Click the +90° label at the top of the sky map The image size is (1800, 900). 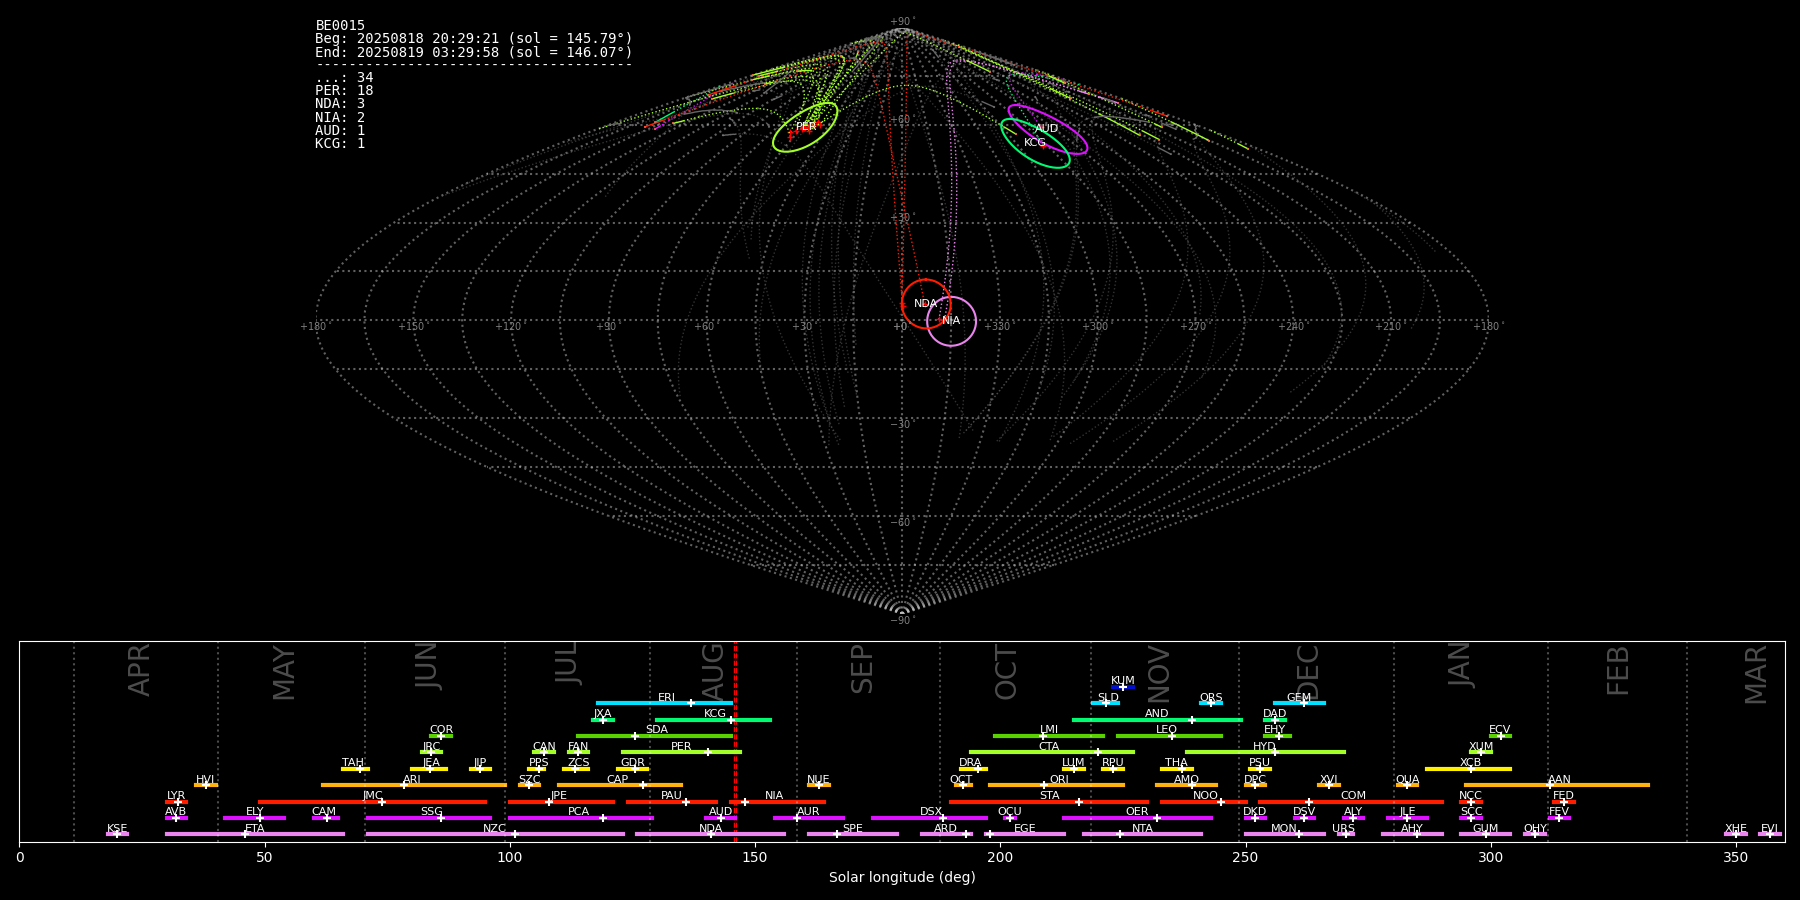[902, 22]
